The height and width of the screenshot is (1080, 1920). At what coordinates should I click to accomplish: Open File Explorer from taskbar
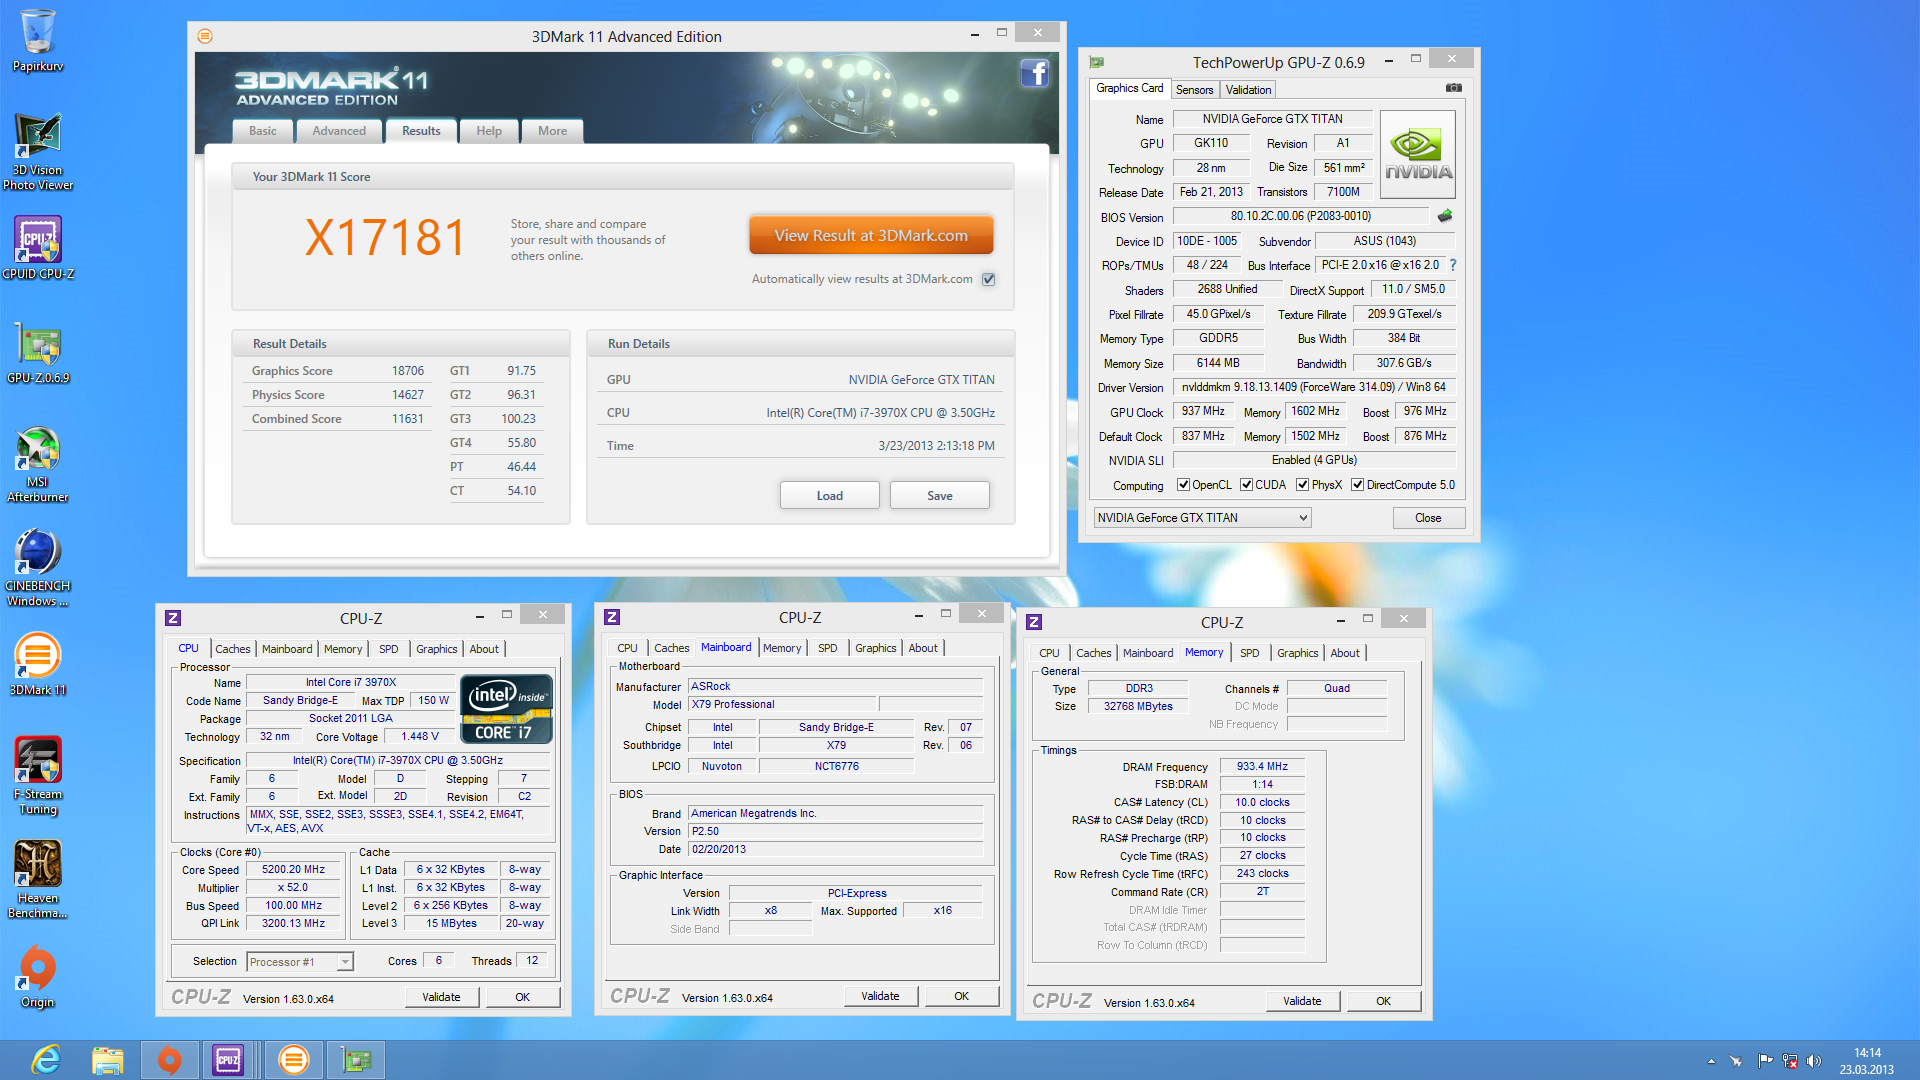click(107, 1059)
